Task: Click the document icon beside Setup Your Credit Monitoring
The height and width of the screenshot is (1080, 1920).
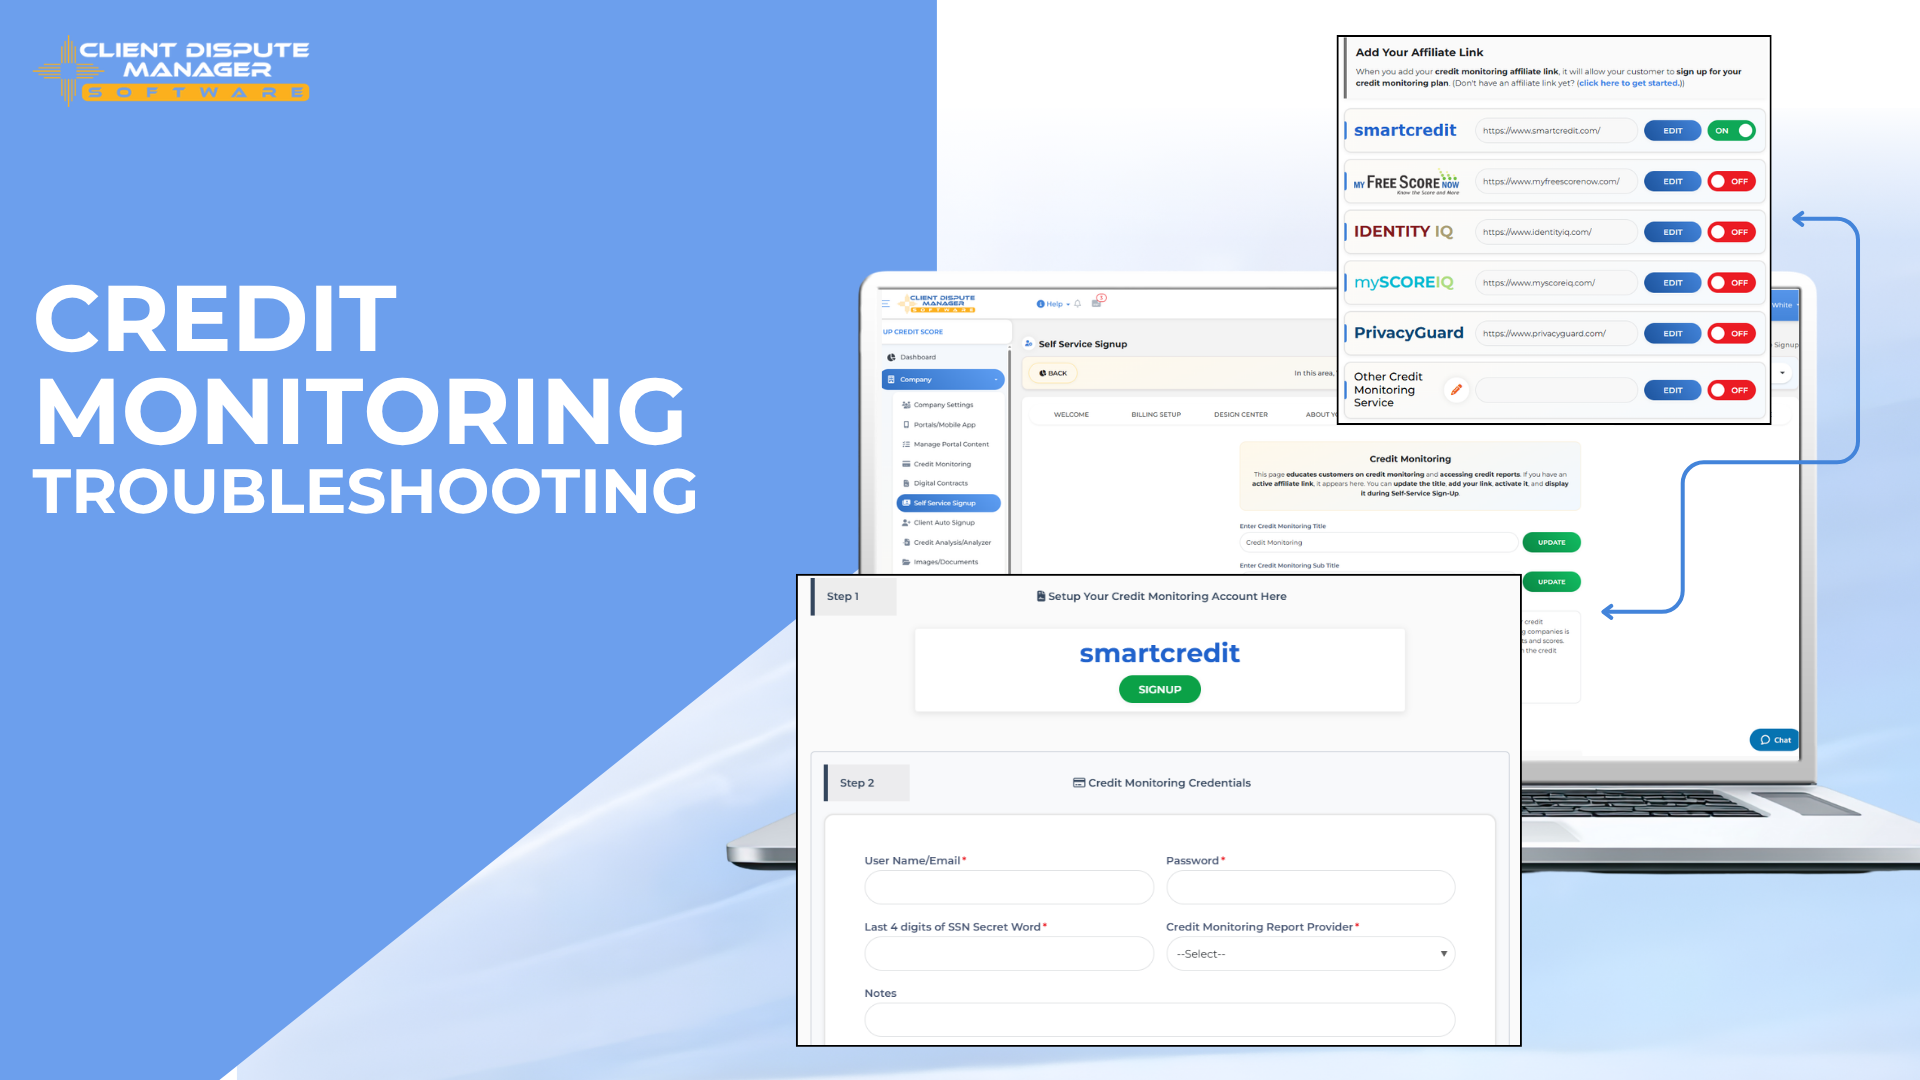Action: [1041, 596]
